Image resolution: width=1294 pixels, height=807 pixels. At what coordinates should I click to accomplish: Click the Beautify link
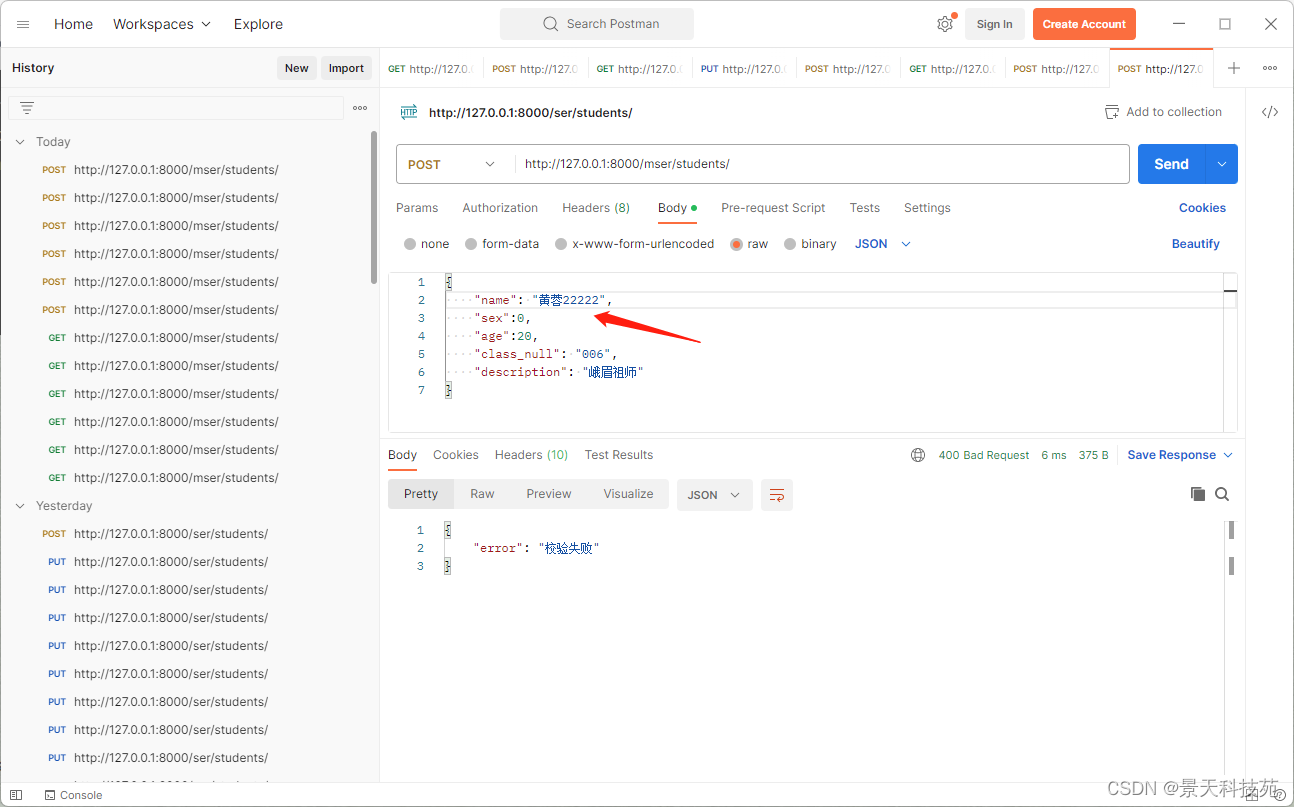pos(1196,244)
